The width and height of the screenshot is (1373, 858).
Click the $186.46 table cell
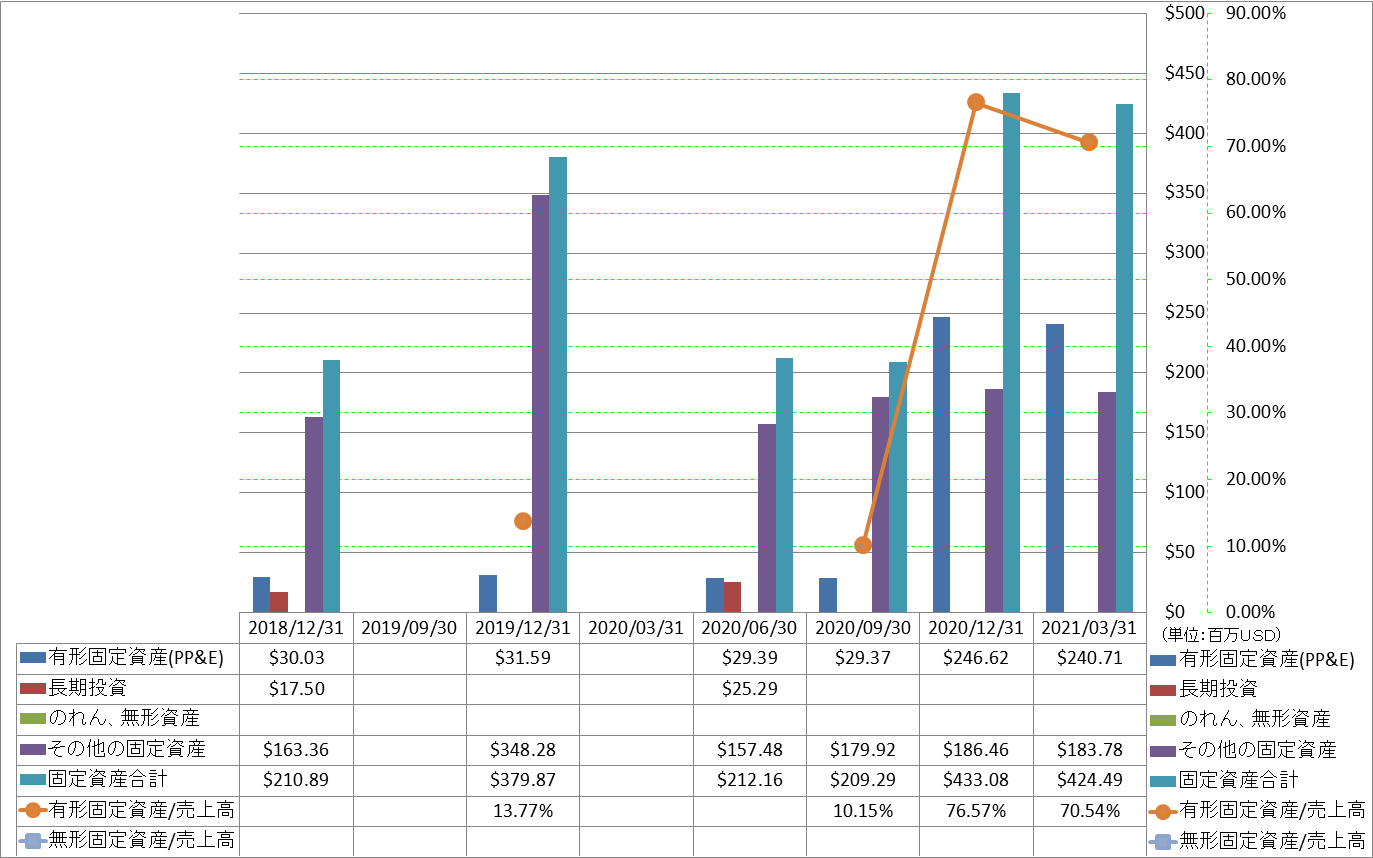click(976, 750)
